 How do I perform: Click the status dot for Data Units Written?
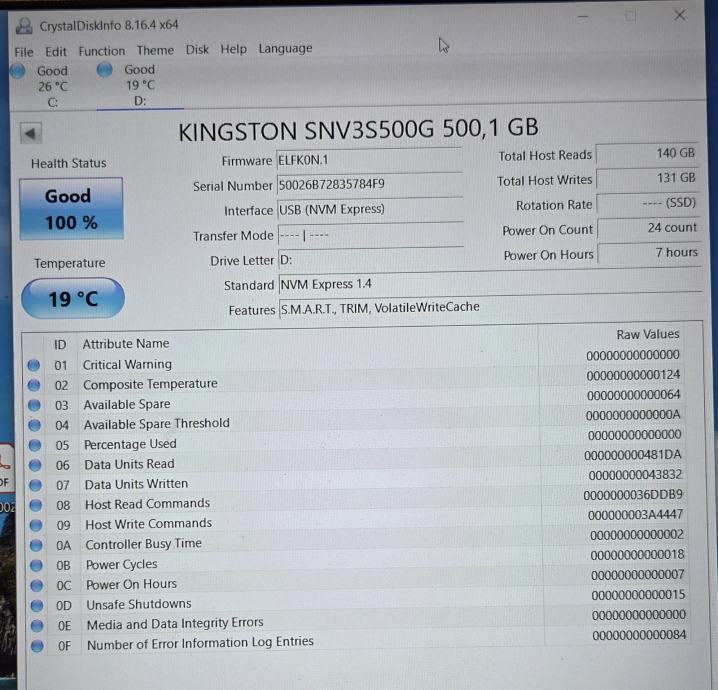tap(35, 485)
